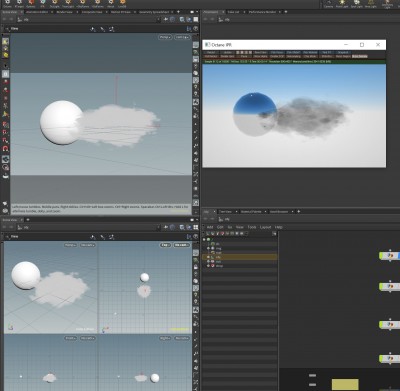Click the first viewport display option icon on right strip
This screenshot has width=400, height=391.
tap(196, 45)
